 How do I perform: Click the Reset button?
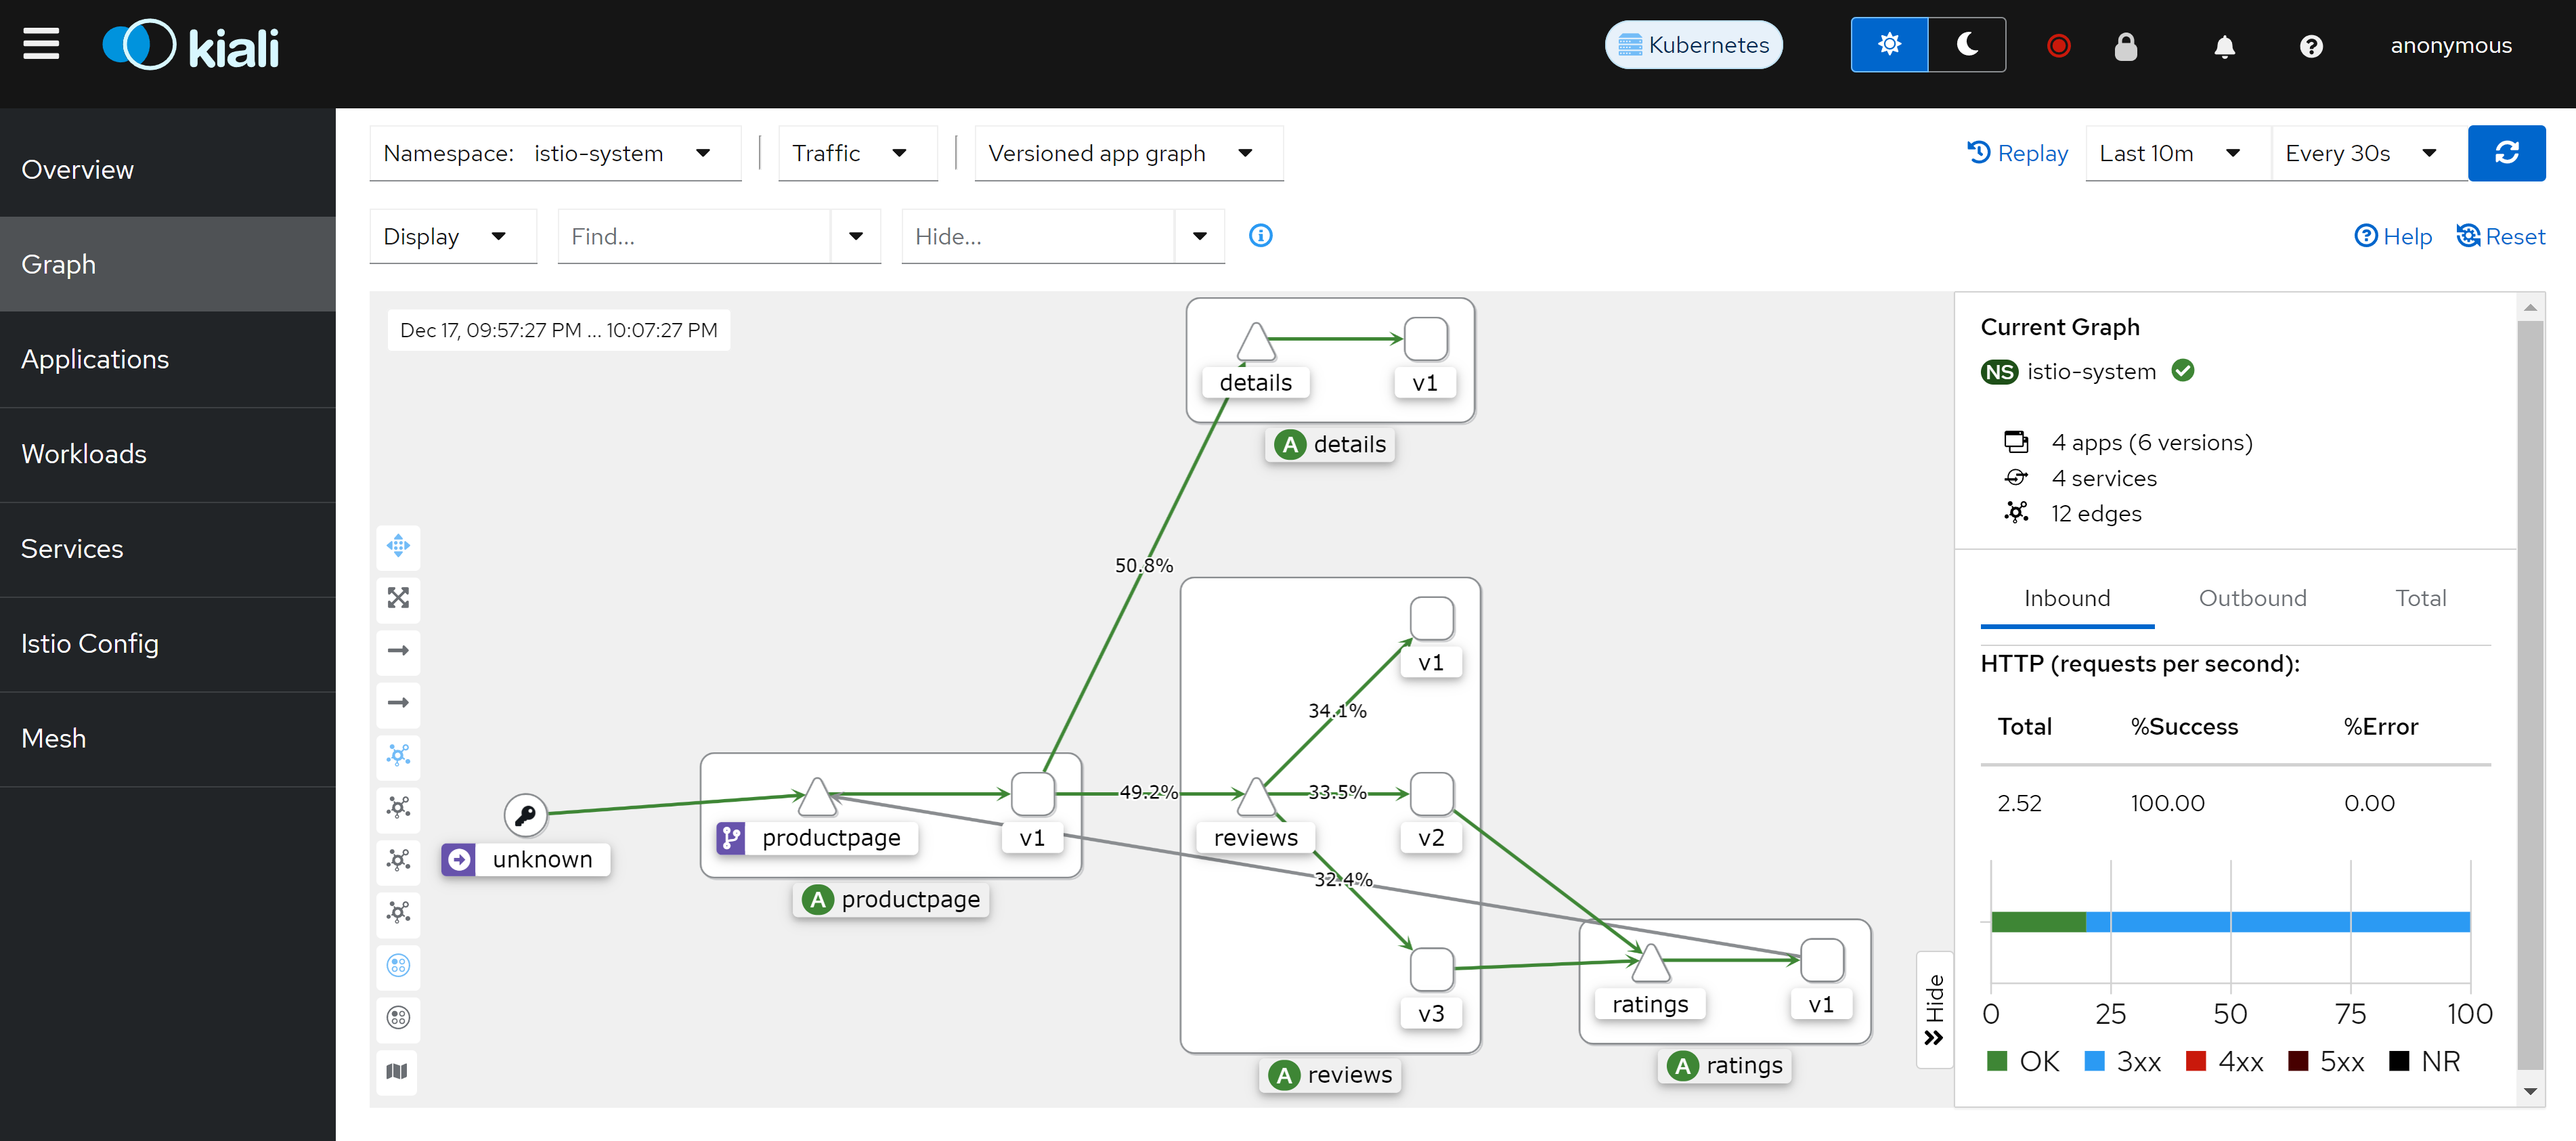tap(2491, 235)
